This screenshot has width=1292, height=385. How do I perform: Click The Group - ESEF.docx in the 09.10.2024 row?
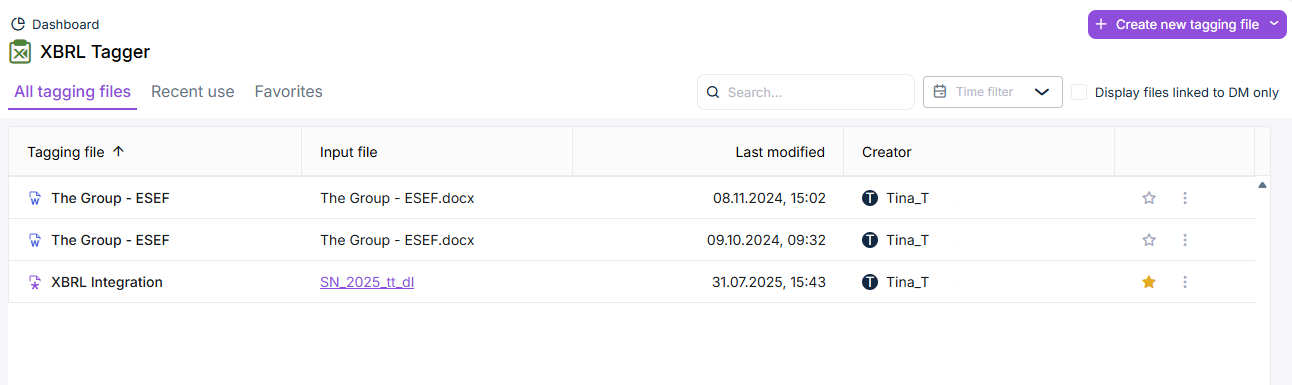point(397,240)
